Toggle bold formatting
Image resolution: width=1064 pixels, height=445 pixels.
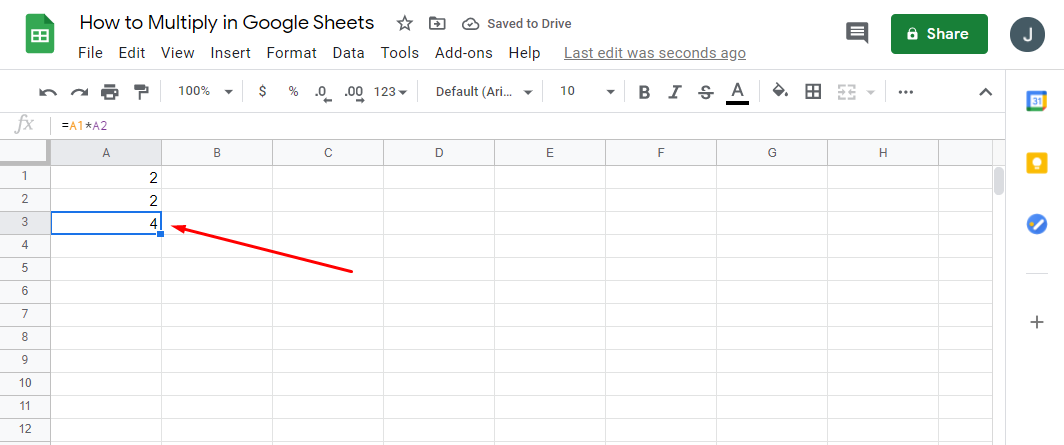[x=644, y=92]
